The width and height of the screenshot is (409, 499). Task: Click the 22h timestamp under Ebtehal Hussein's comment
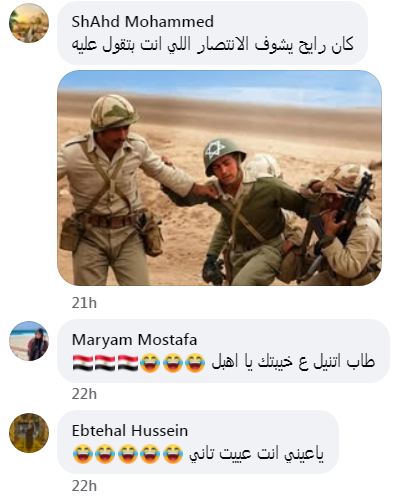(x=84, y=486)
